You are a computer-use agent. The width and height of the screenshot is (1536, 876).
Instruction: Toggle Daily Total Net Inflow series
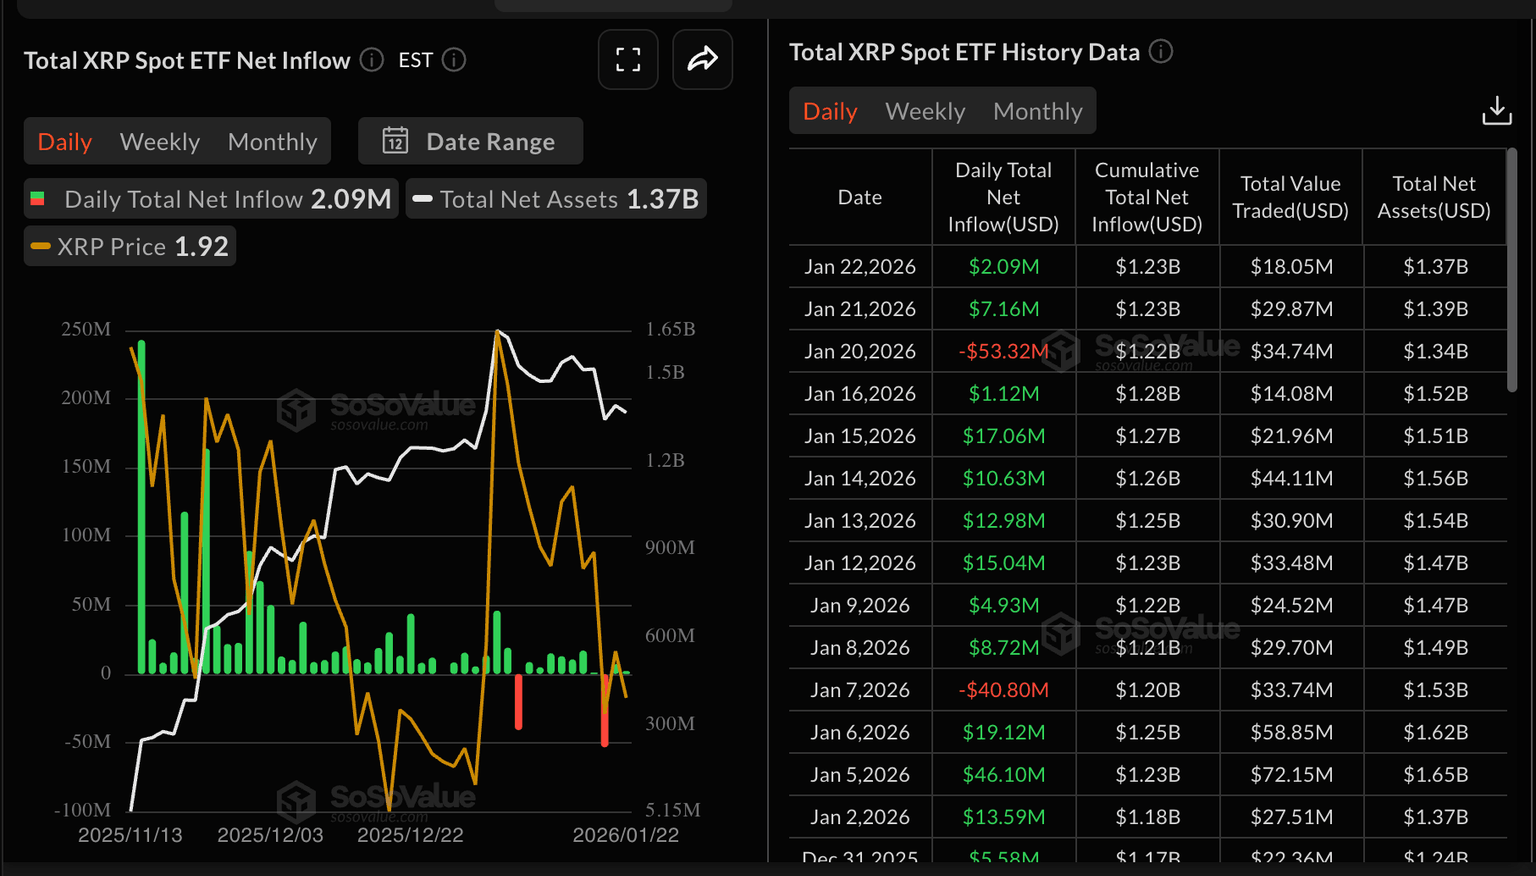tap(211, 199)
